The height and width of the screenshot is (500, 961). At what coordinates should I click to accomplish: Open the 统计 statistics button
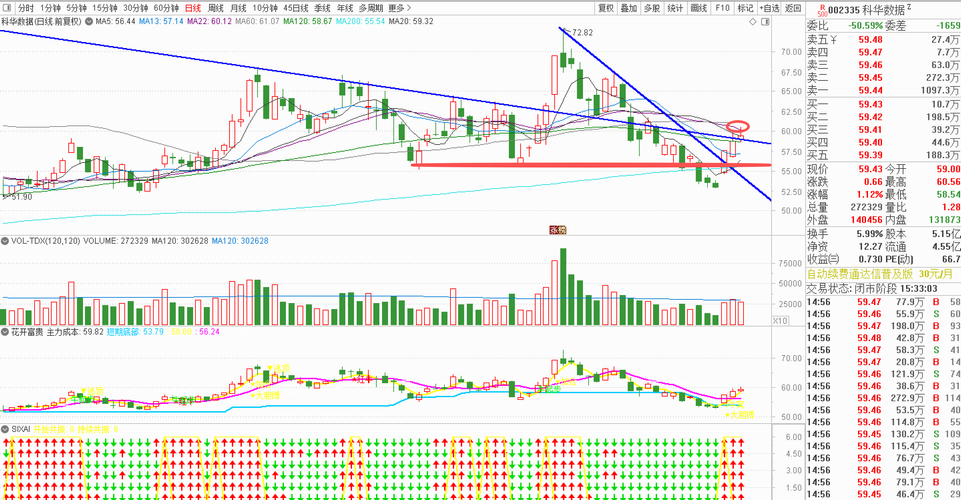coord(675,8)
